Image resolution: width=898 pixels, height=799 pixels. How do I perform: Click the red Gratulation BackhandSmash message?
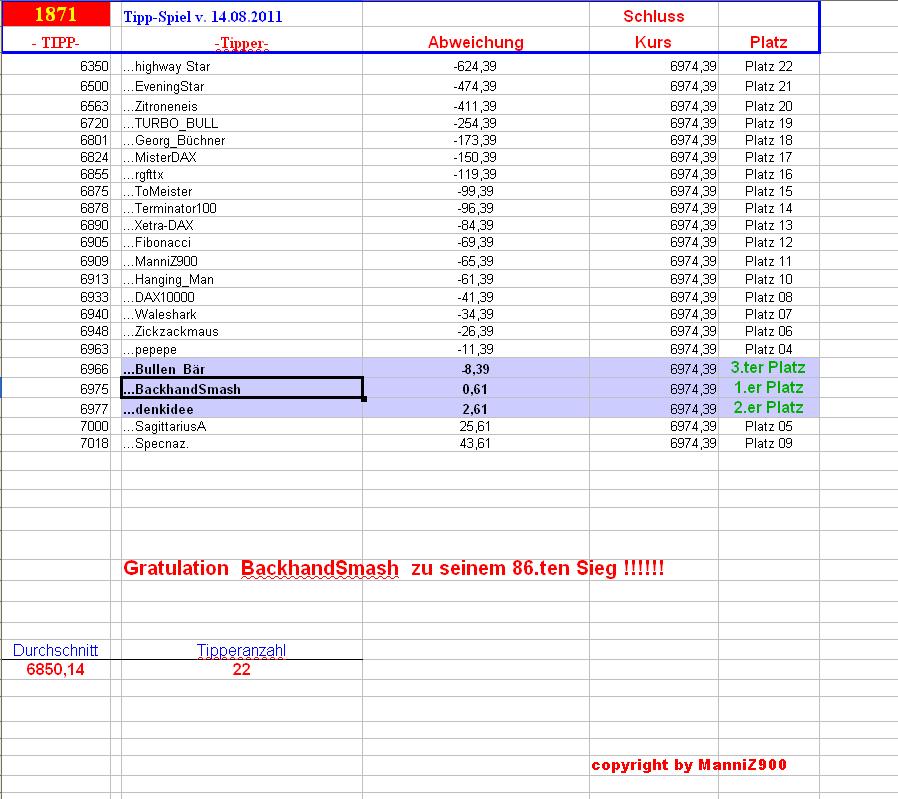[x=393, y=569]
